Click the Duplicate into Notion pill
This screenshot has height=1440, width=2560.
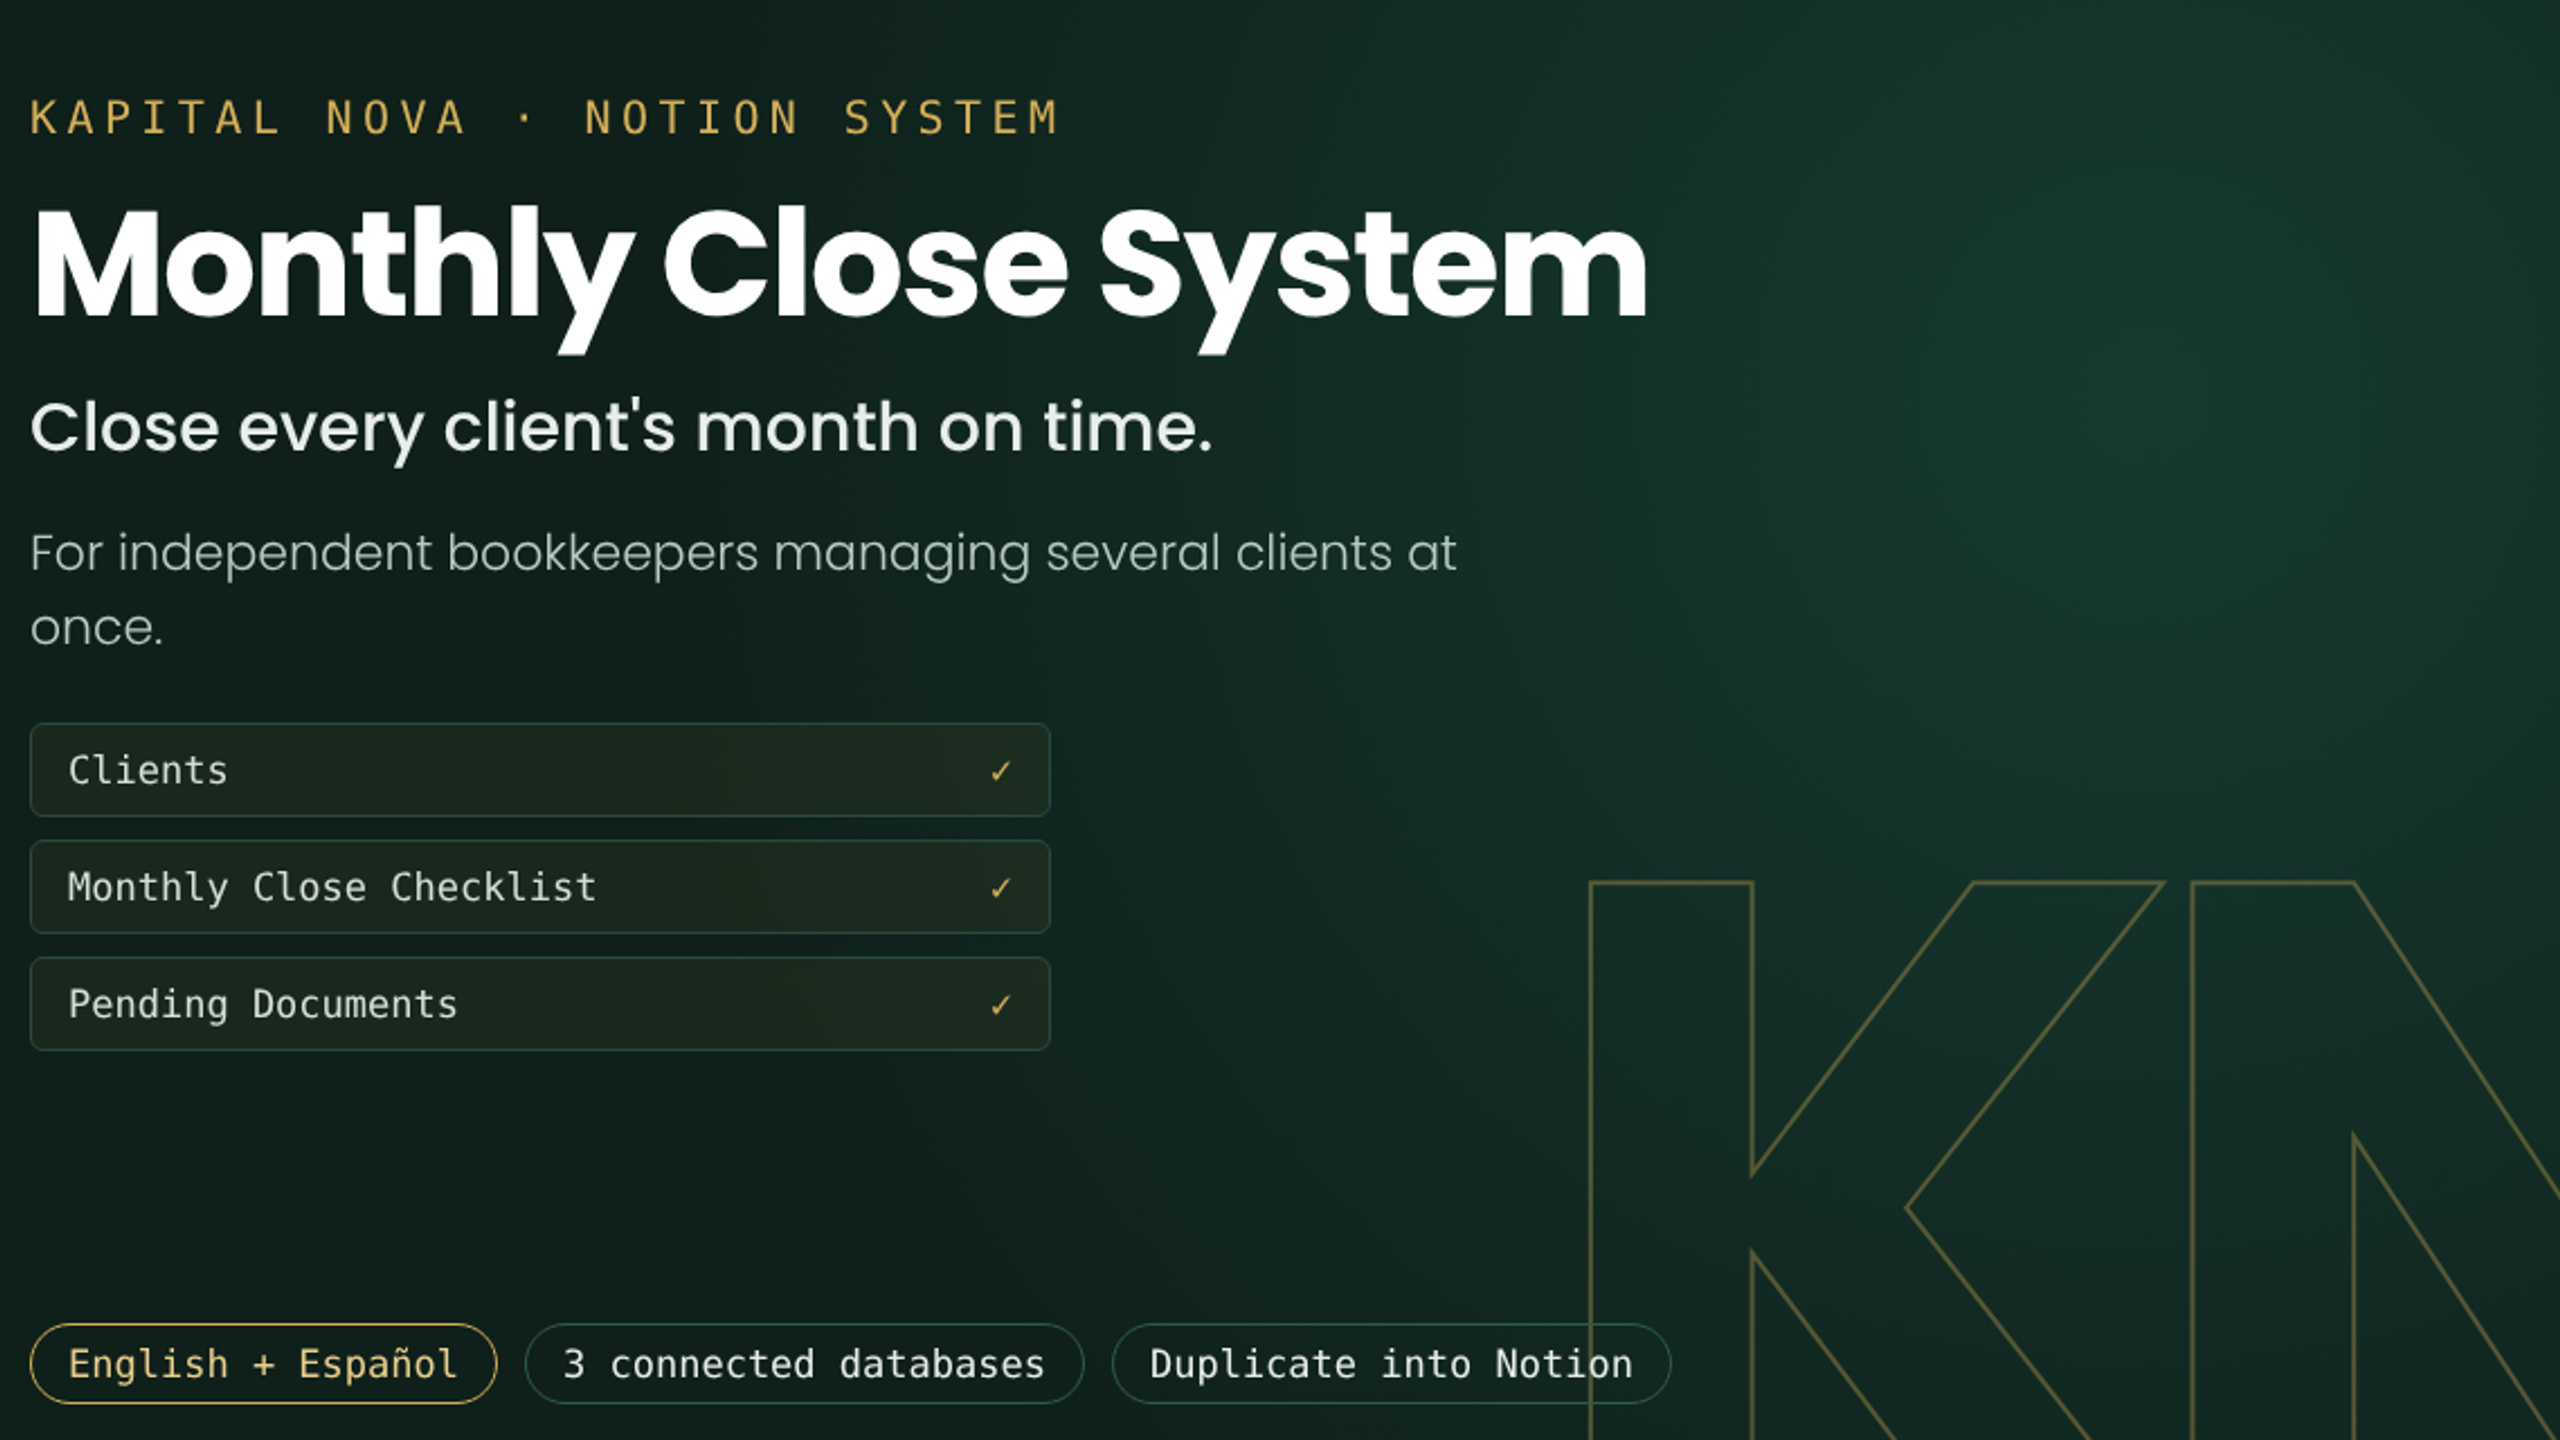(1391, 1364)
